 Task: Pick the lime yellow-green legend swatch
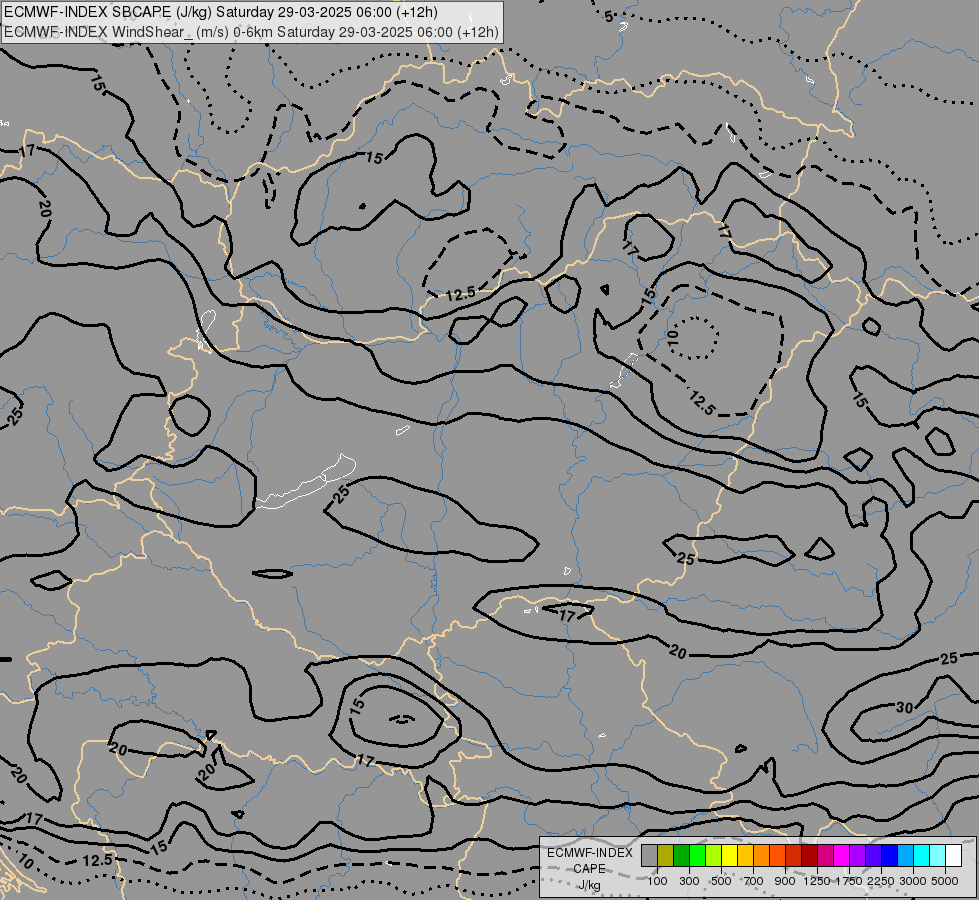[x=714, y=856]
